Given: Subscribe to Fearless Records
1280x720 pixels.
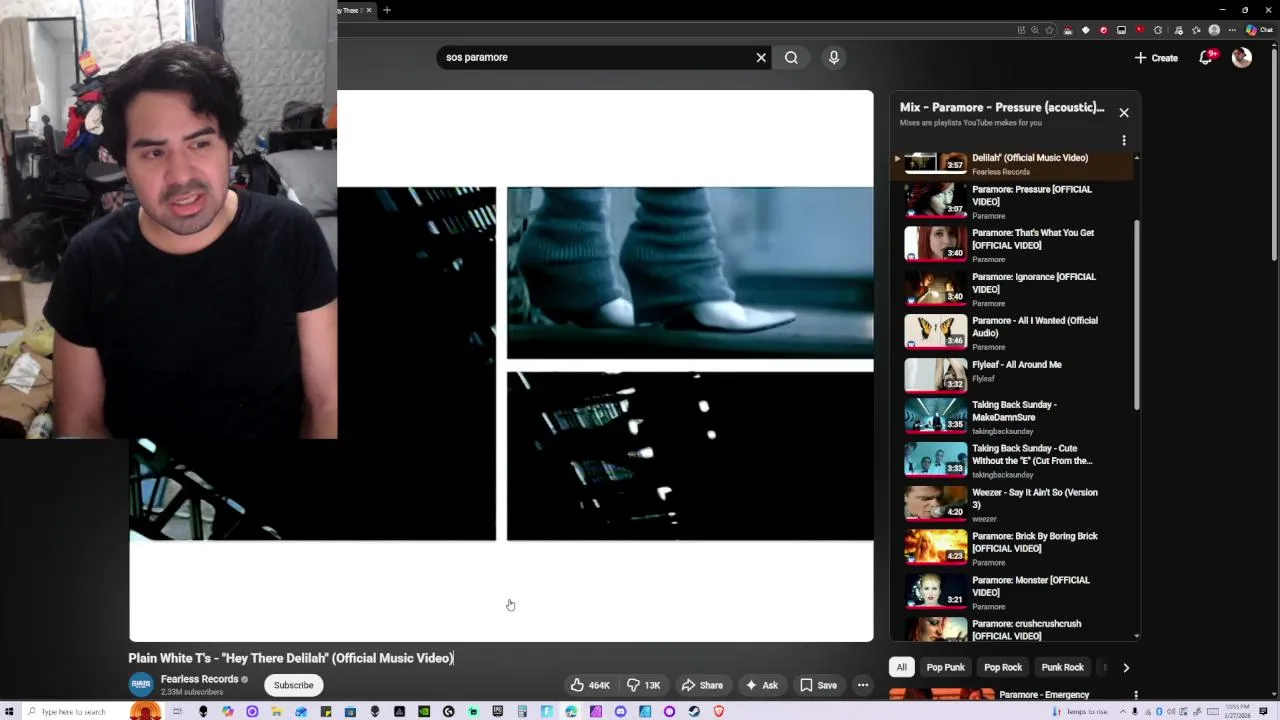Looking at the screenshot, I should point(294,685).
